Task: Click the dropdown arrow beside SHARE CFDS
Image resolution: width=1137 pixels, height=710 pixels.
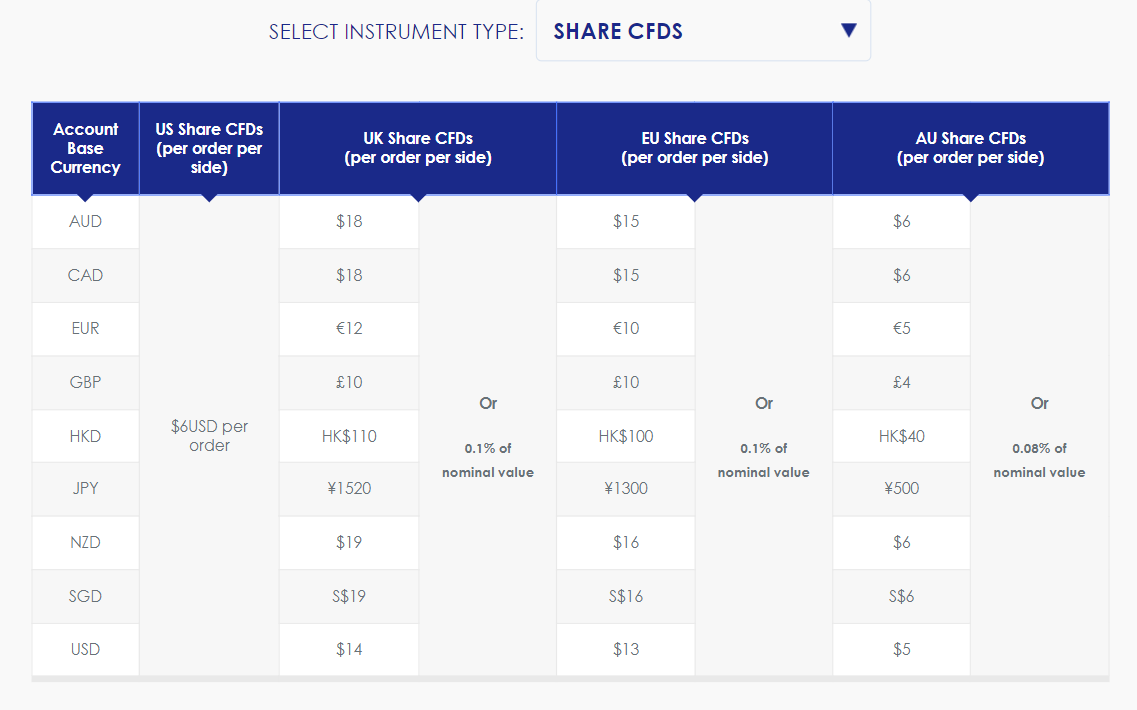Action: coord(848,30)
